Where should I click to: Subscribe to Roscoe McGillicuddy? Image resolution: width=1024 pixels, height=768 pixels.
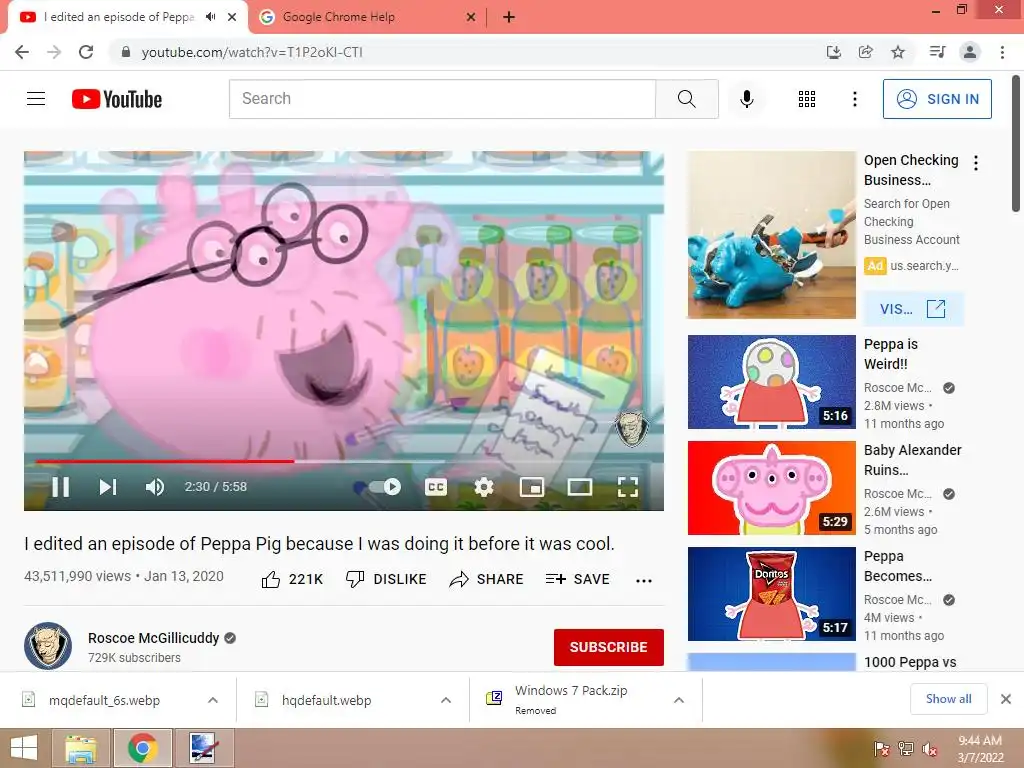609,647
